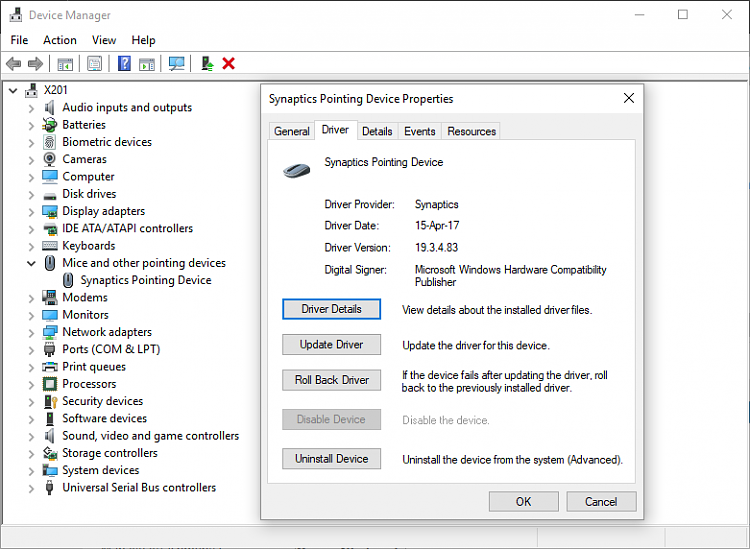Open the Action menu

click(x=60, y=40)
